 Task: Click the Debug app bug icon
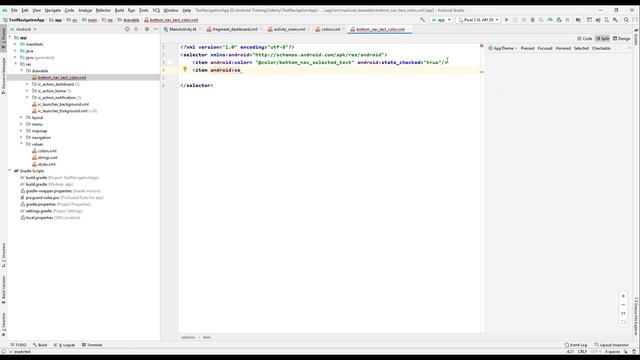(533, 20)
